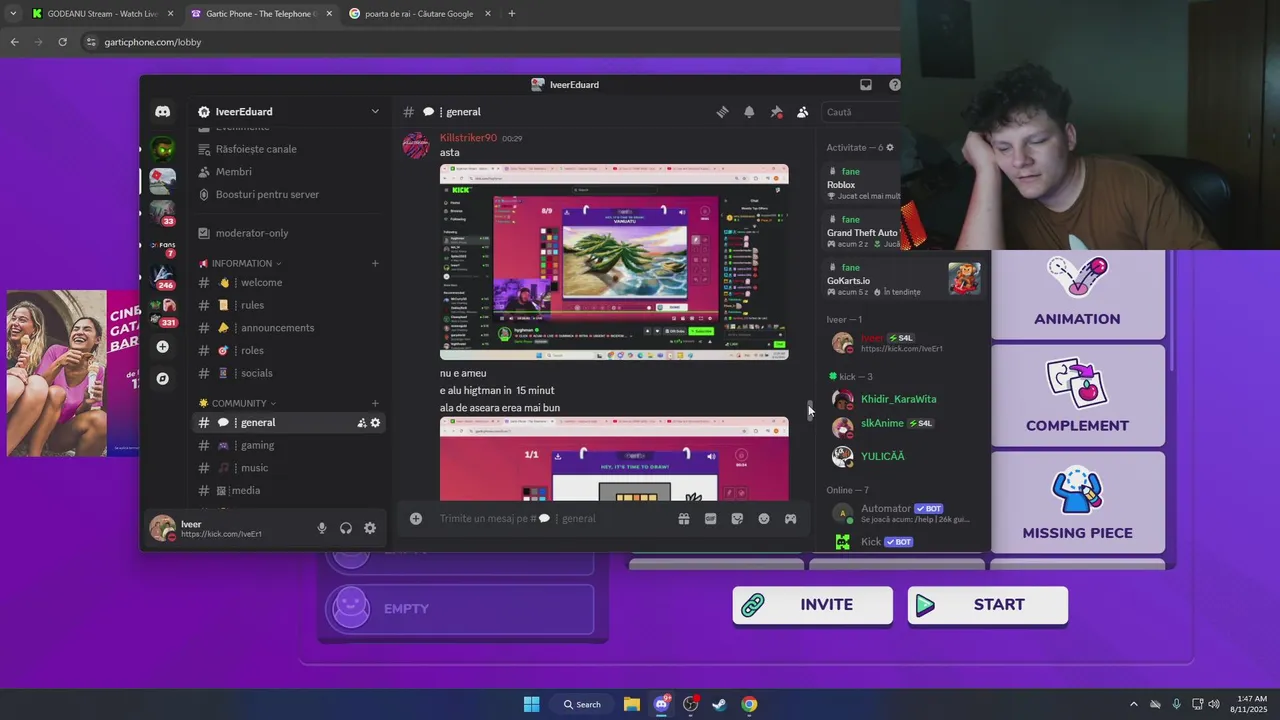Click the START button in Gartic Phone
The width and height of the screenshot is (1280, 720).
coord(987,605)
